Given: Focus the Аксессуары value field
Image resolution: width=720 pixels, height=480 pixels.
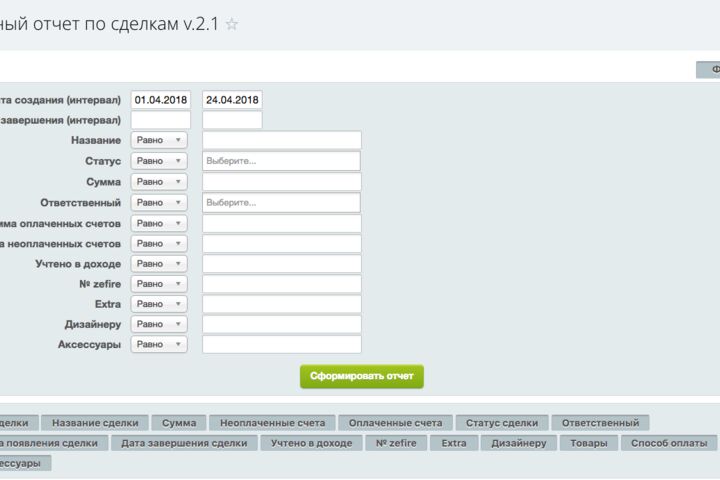Looking at the screenshot, I should click(281, 344).
